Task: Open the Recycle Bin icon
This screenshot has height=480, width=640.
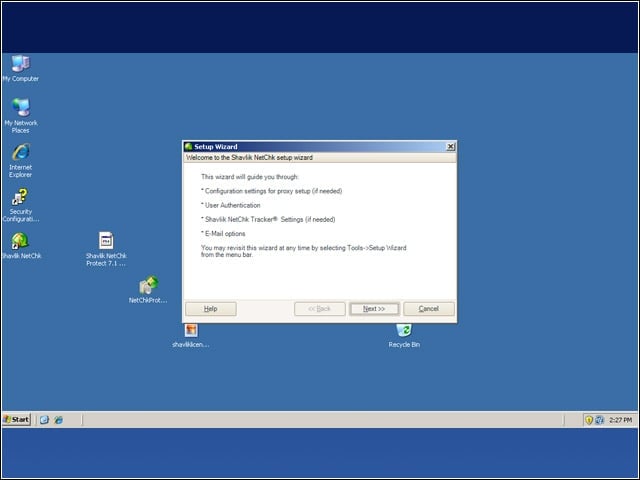Action: (x=404, y=336)
